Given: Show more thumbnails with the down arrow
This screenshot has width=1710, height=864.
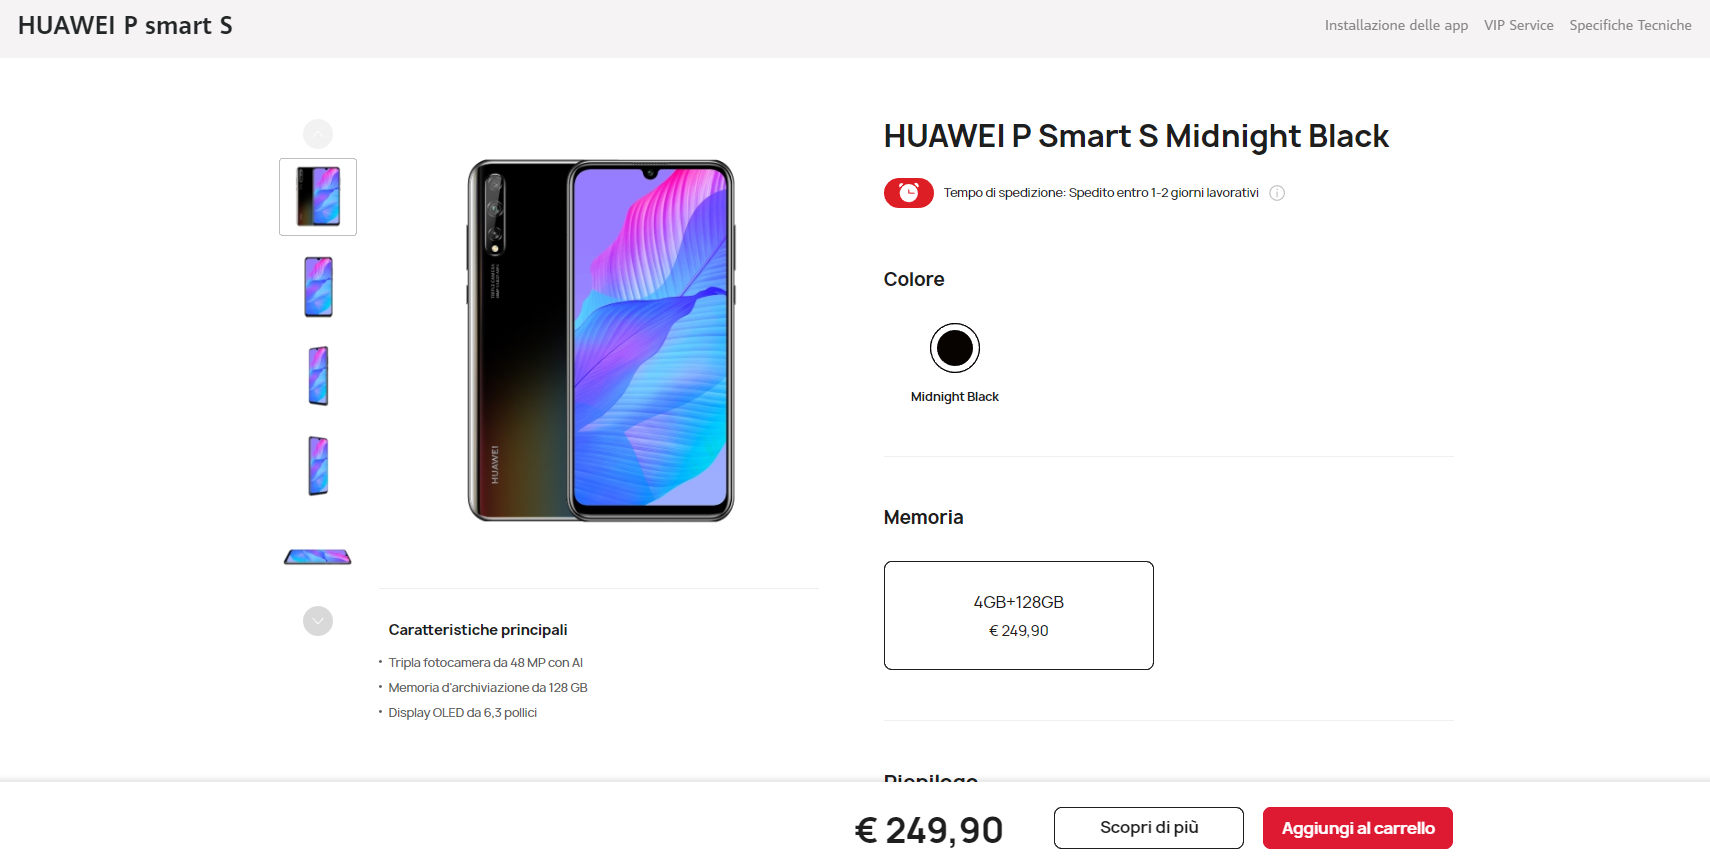Looking at the screenshot, I should [318, 621].
